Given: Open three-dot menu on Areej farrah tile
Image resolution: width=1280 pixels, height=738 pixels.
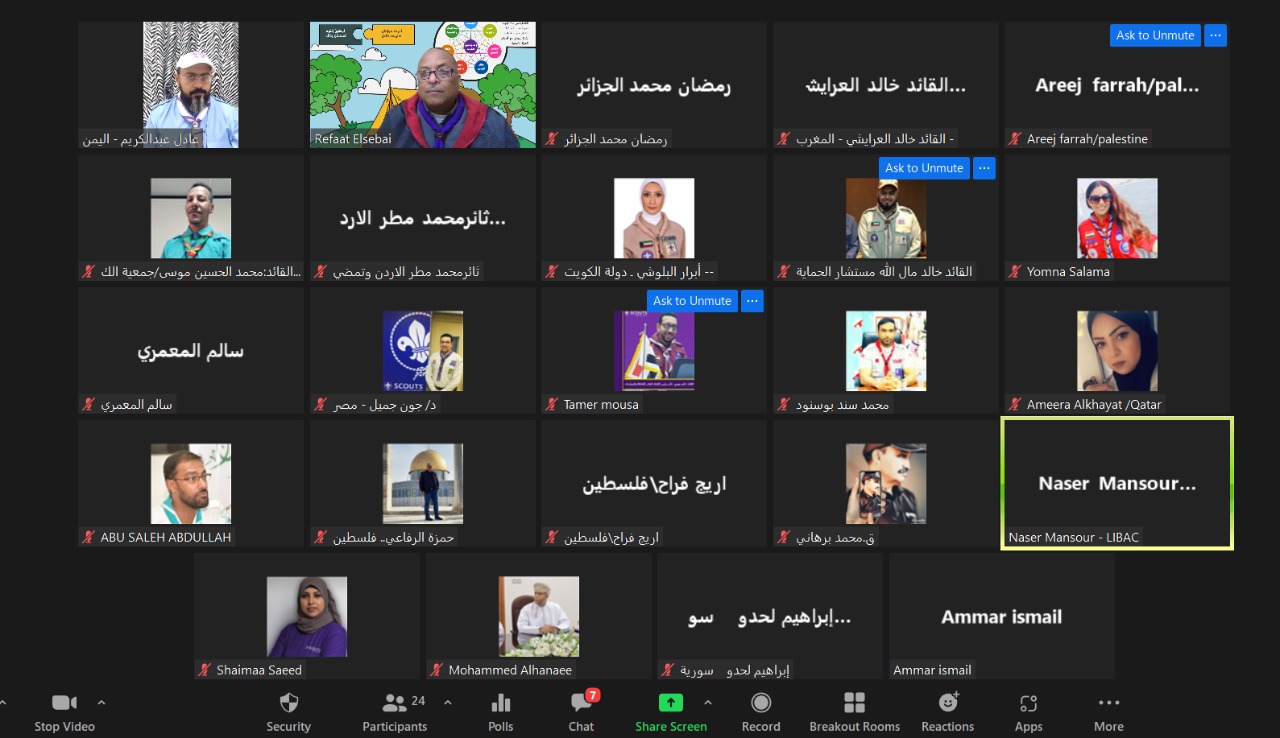Looking at the screenshot, I should (1215, 35).
